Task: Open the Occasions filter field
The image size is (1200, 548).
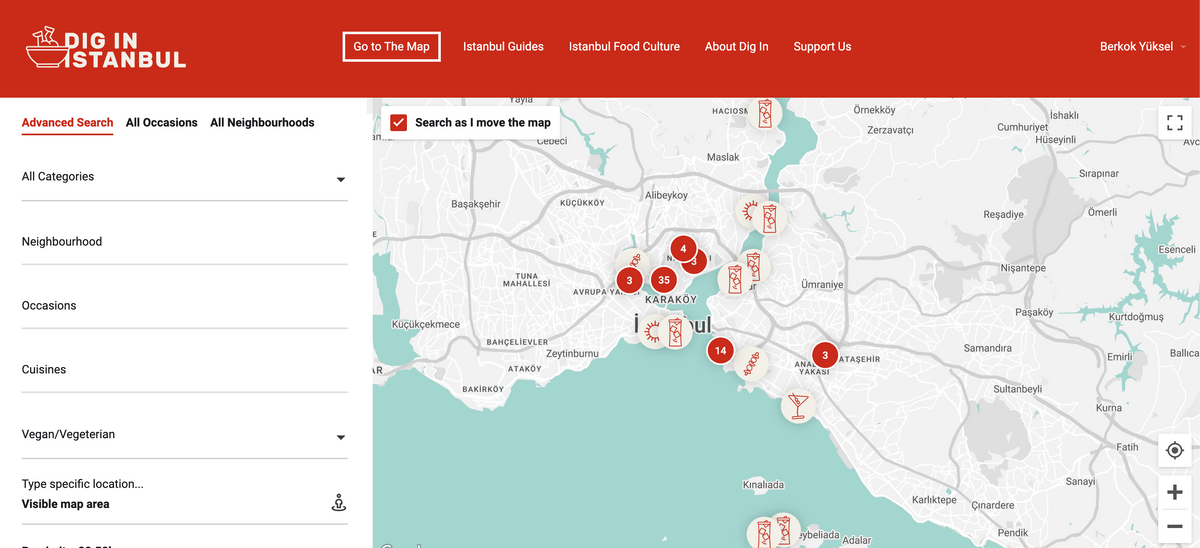Action: 184,306
